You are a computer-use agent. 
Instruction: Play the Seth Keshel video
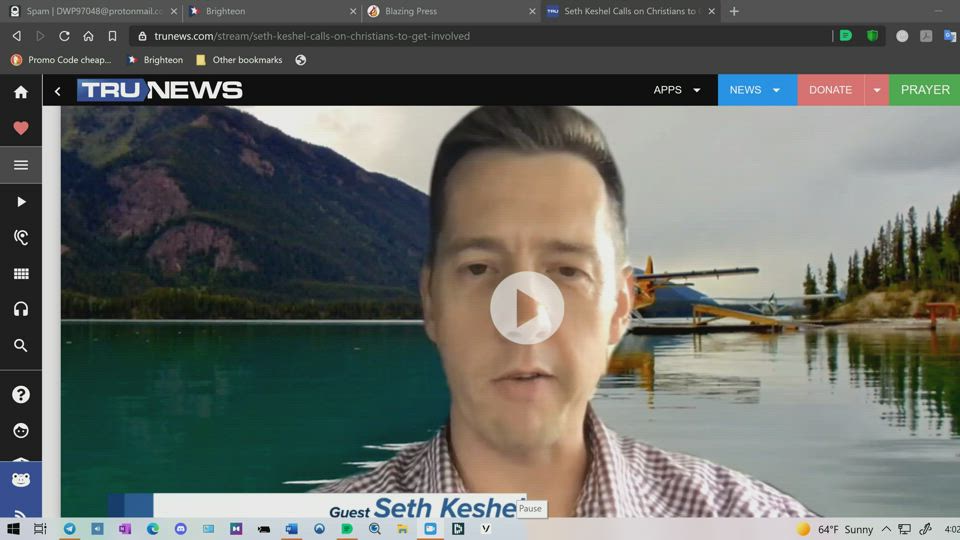pyautogui.click(x=527, y=308)
